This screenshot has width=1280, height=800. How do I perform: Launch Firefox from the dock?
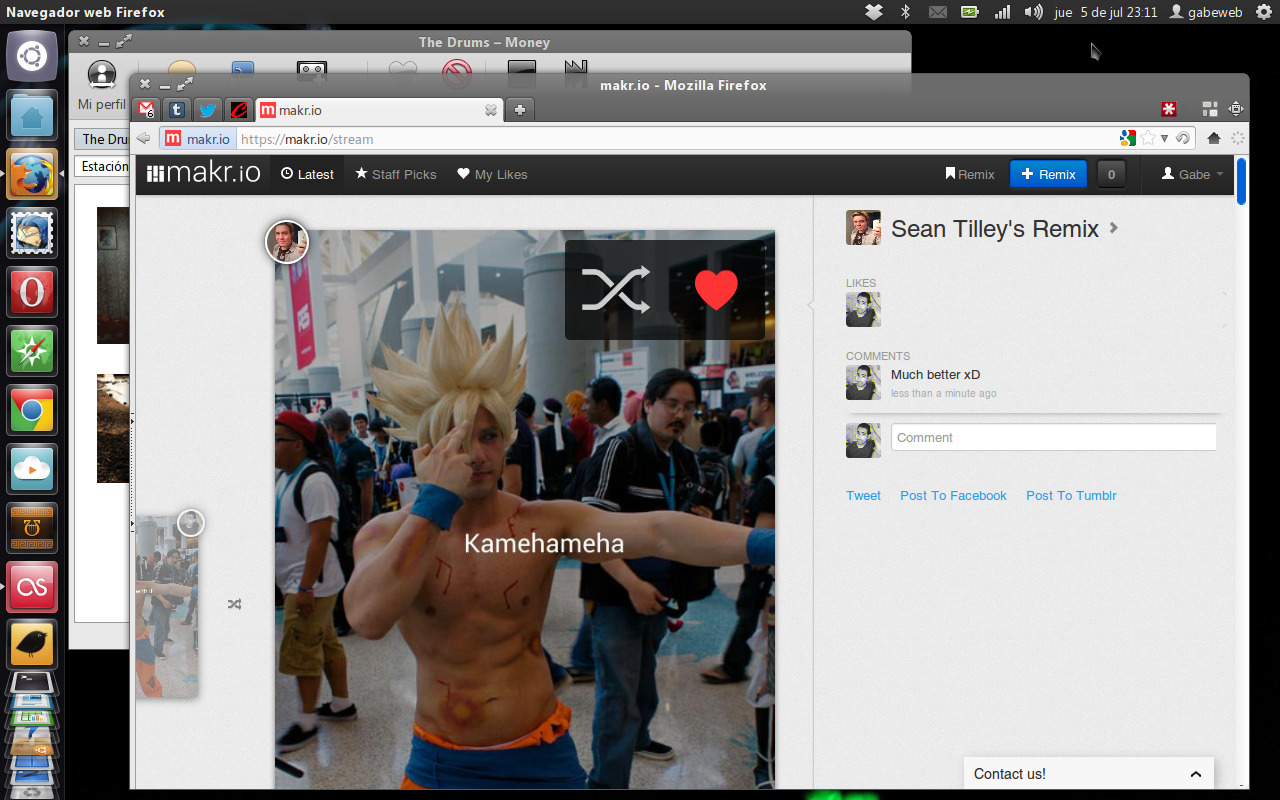pyautogui.click(x=32, y=174)
